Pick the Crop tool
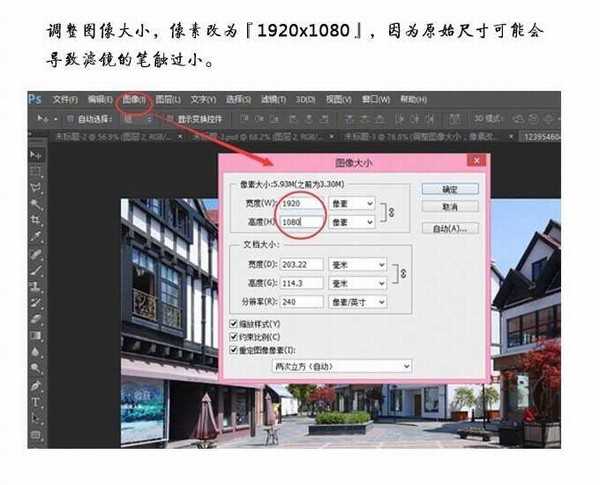The image size is (600, 485). click(36, 220)
